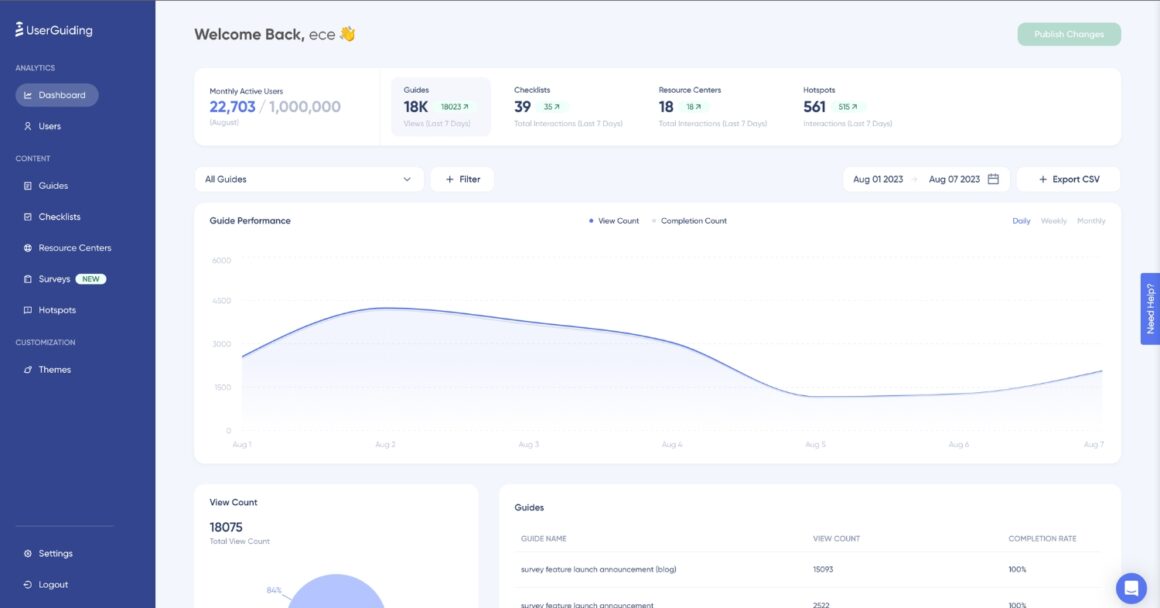1160x608 pixels.
Task: Select the Checklists stats card
Action: 568,107
